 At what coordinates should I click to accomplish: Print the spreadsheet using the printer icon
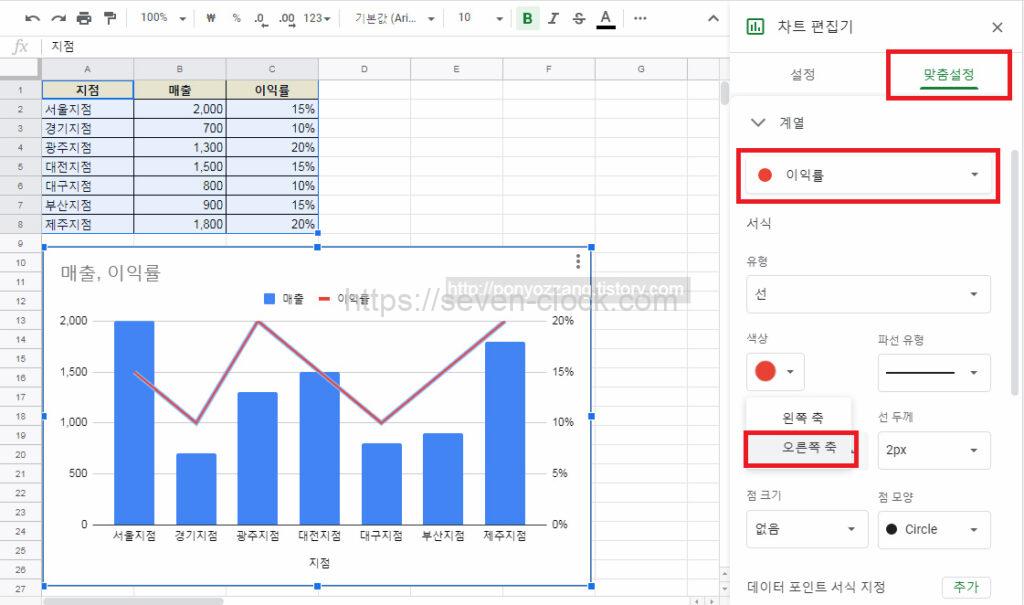click(84, 18)
